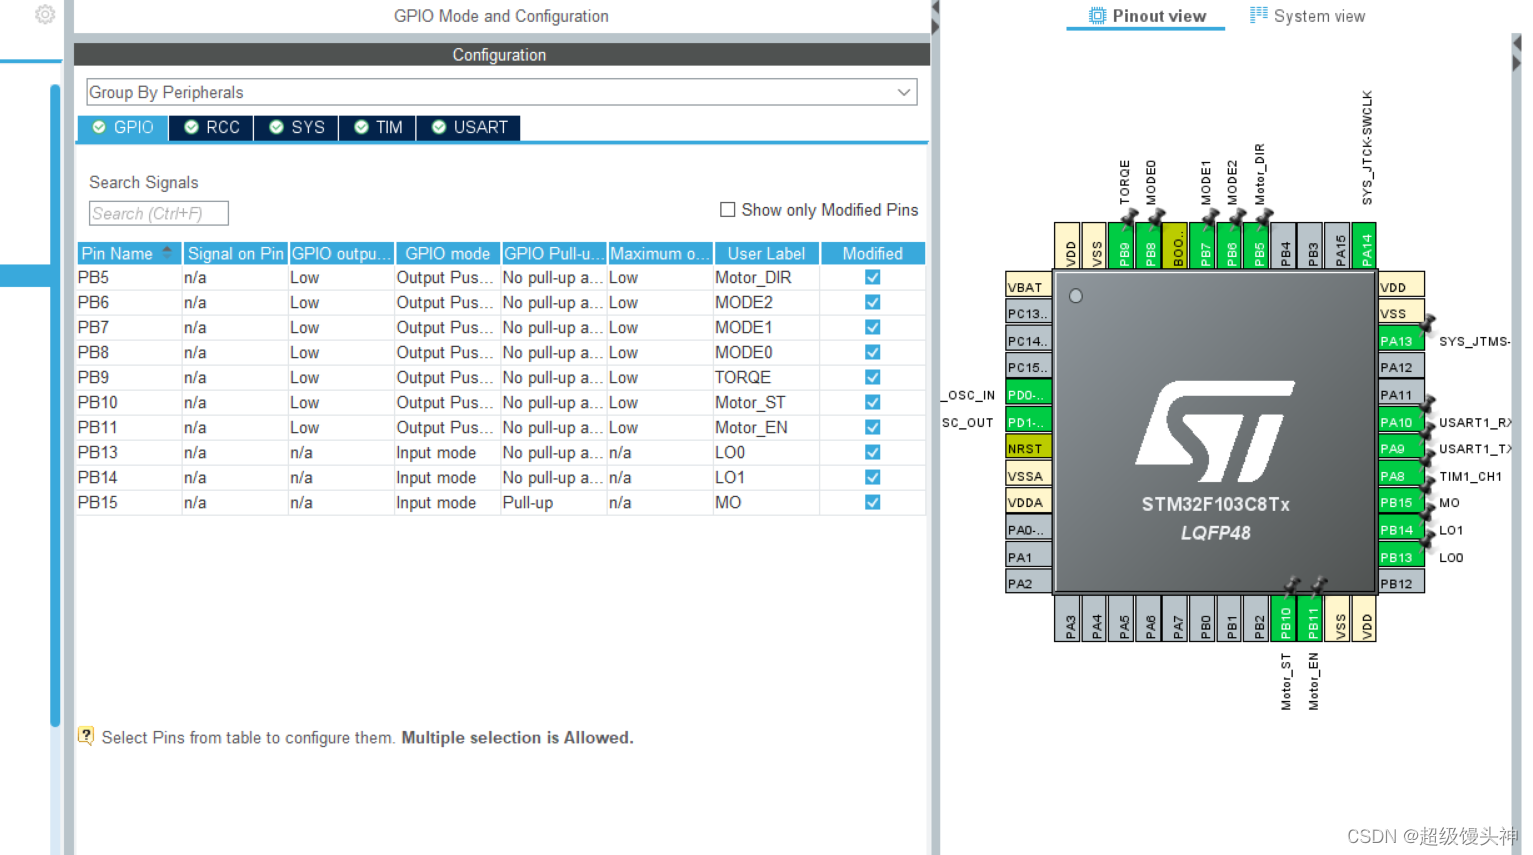Click the PB12 pin on chip

(x=1401, y=584)
